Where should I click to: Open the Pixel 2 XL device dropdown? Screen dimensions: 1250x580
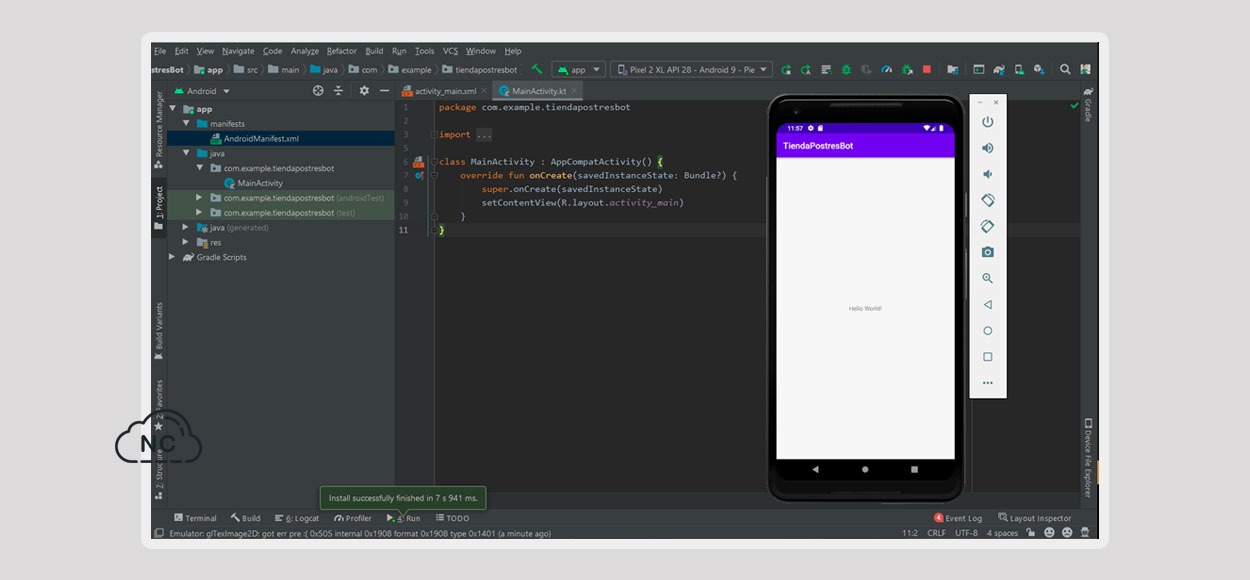click(x=692, y=70)
